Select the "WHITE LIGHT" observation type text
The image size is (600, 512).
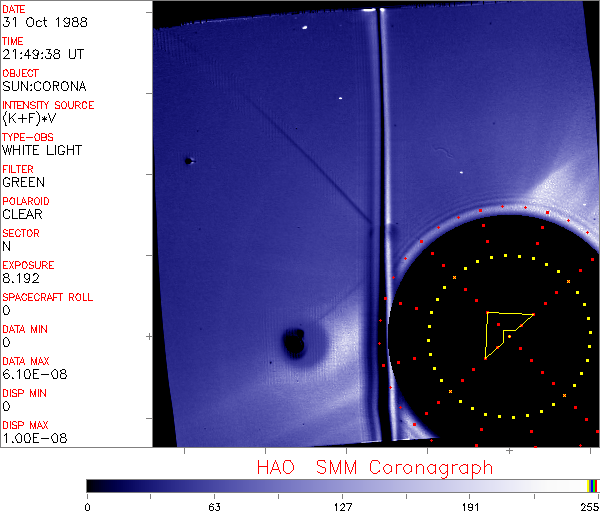pos(42,150)
